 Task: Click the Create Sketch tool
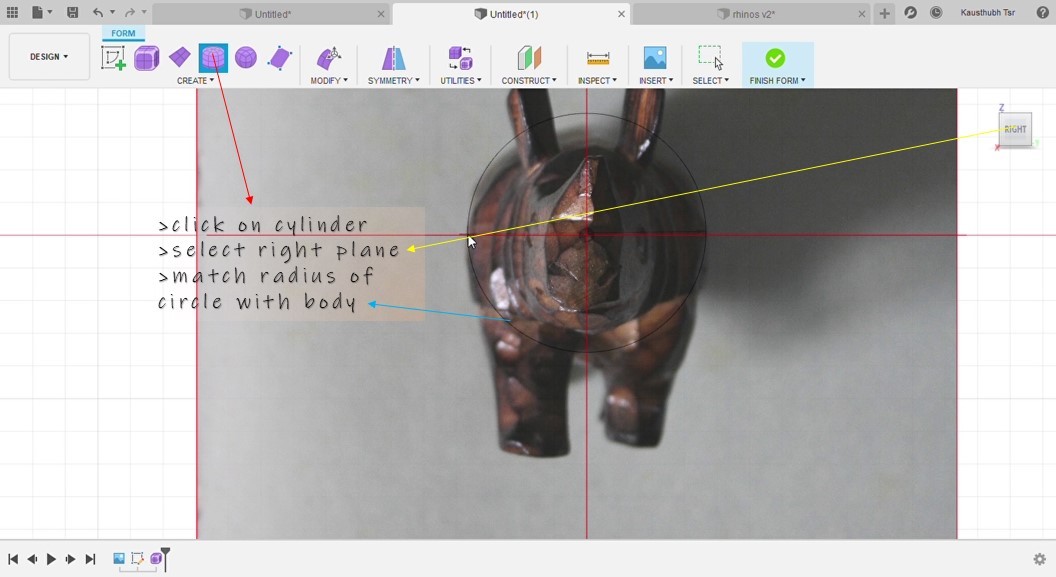click(113, 58)
